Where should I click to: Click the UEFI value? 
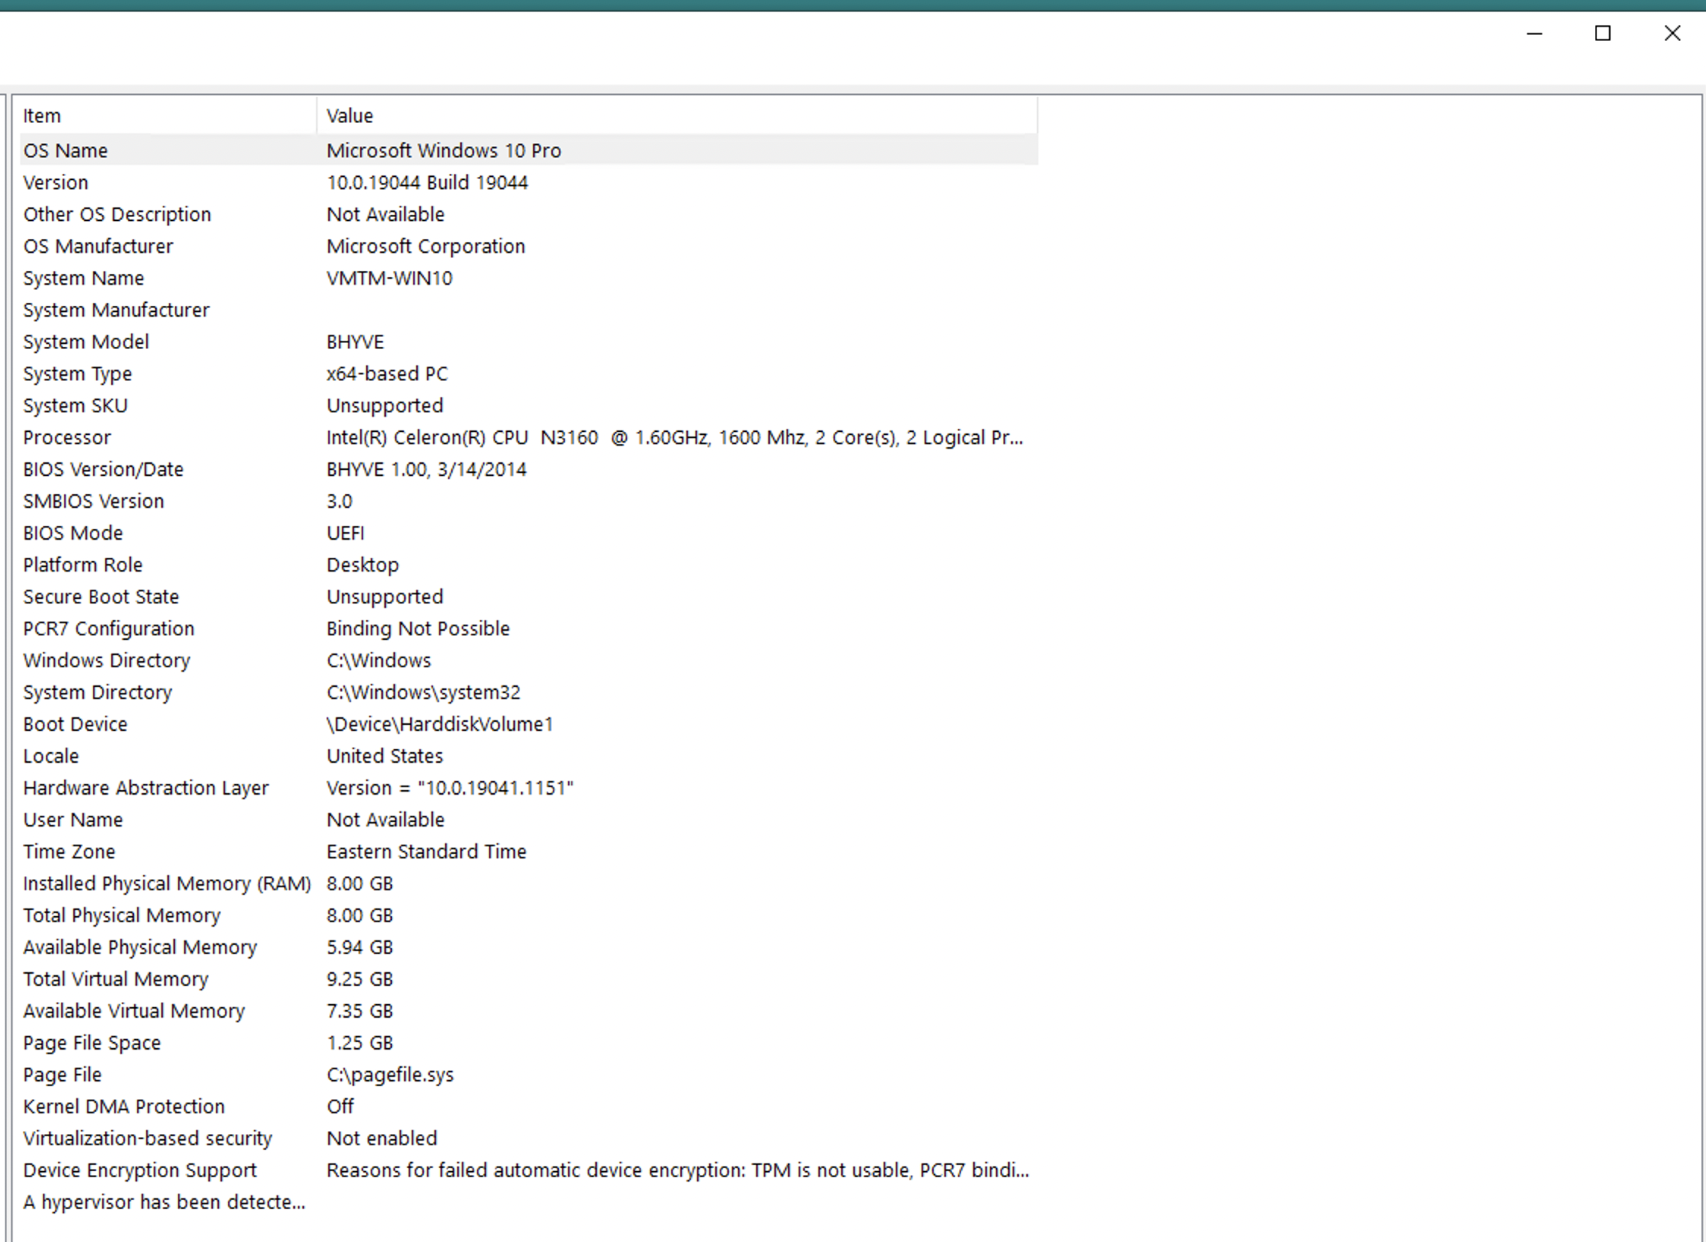345,533
